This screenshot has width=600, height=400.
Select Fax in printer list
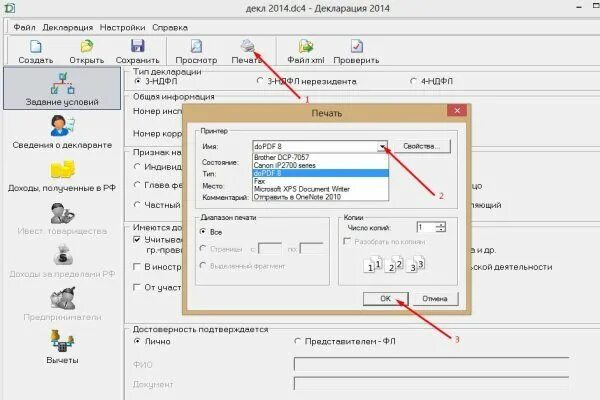click(x=321, y=181)
